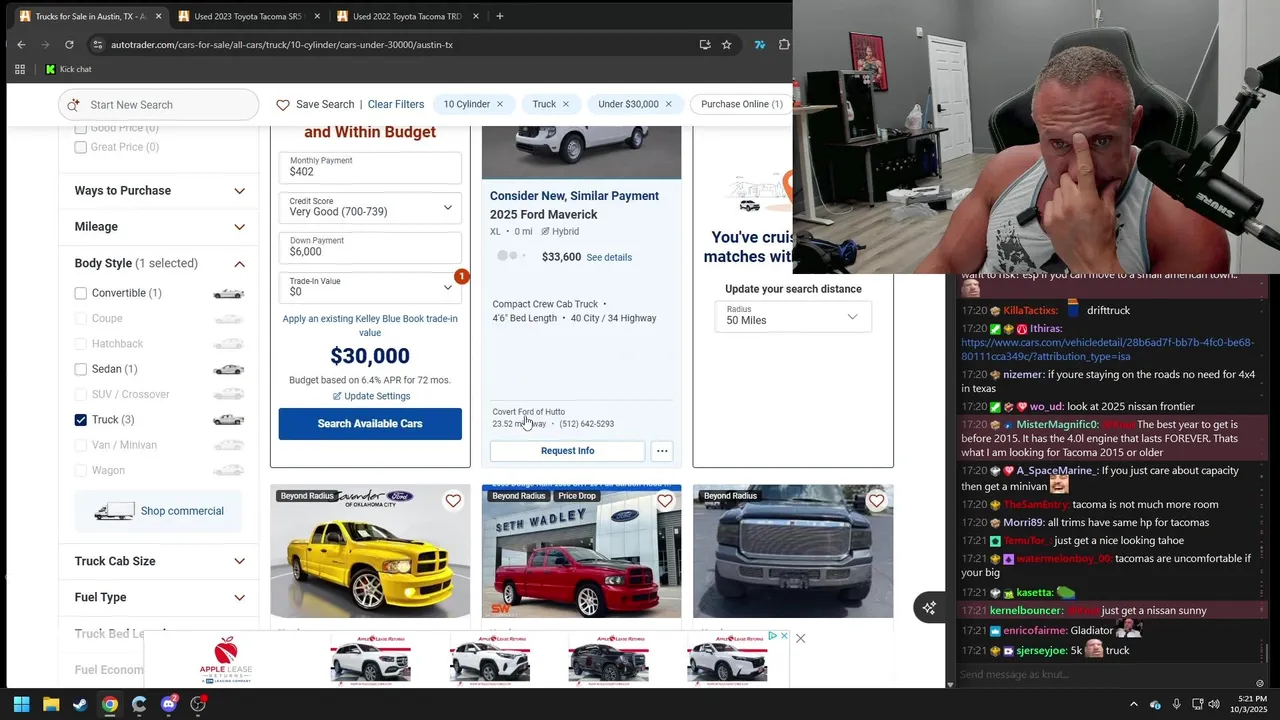Close the Used 2022 Toyota Tacoma tab
This screenshot has height=720, width=1280.
(476, 16)
